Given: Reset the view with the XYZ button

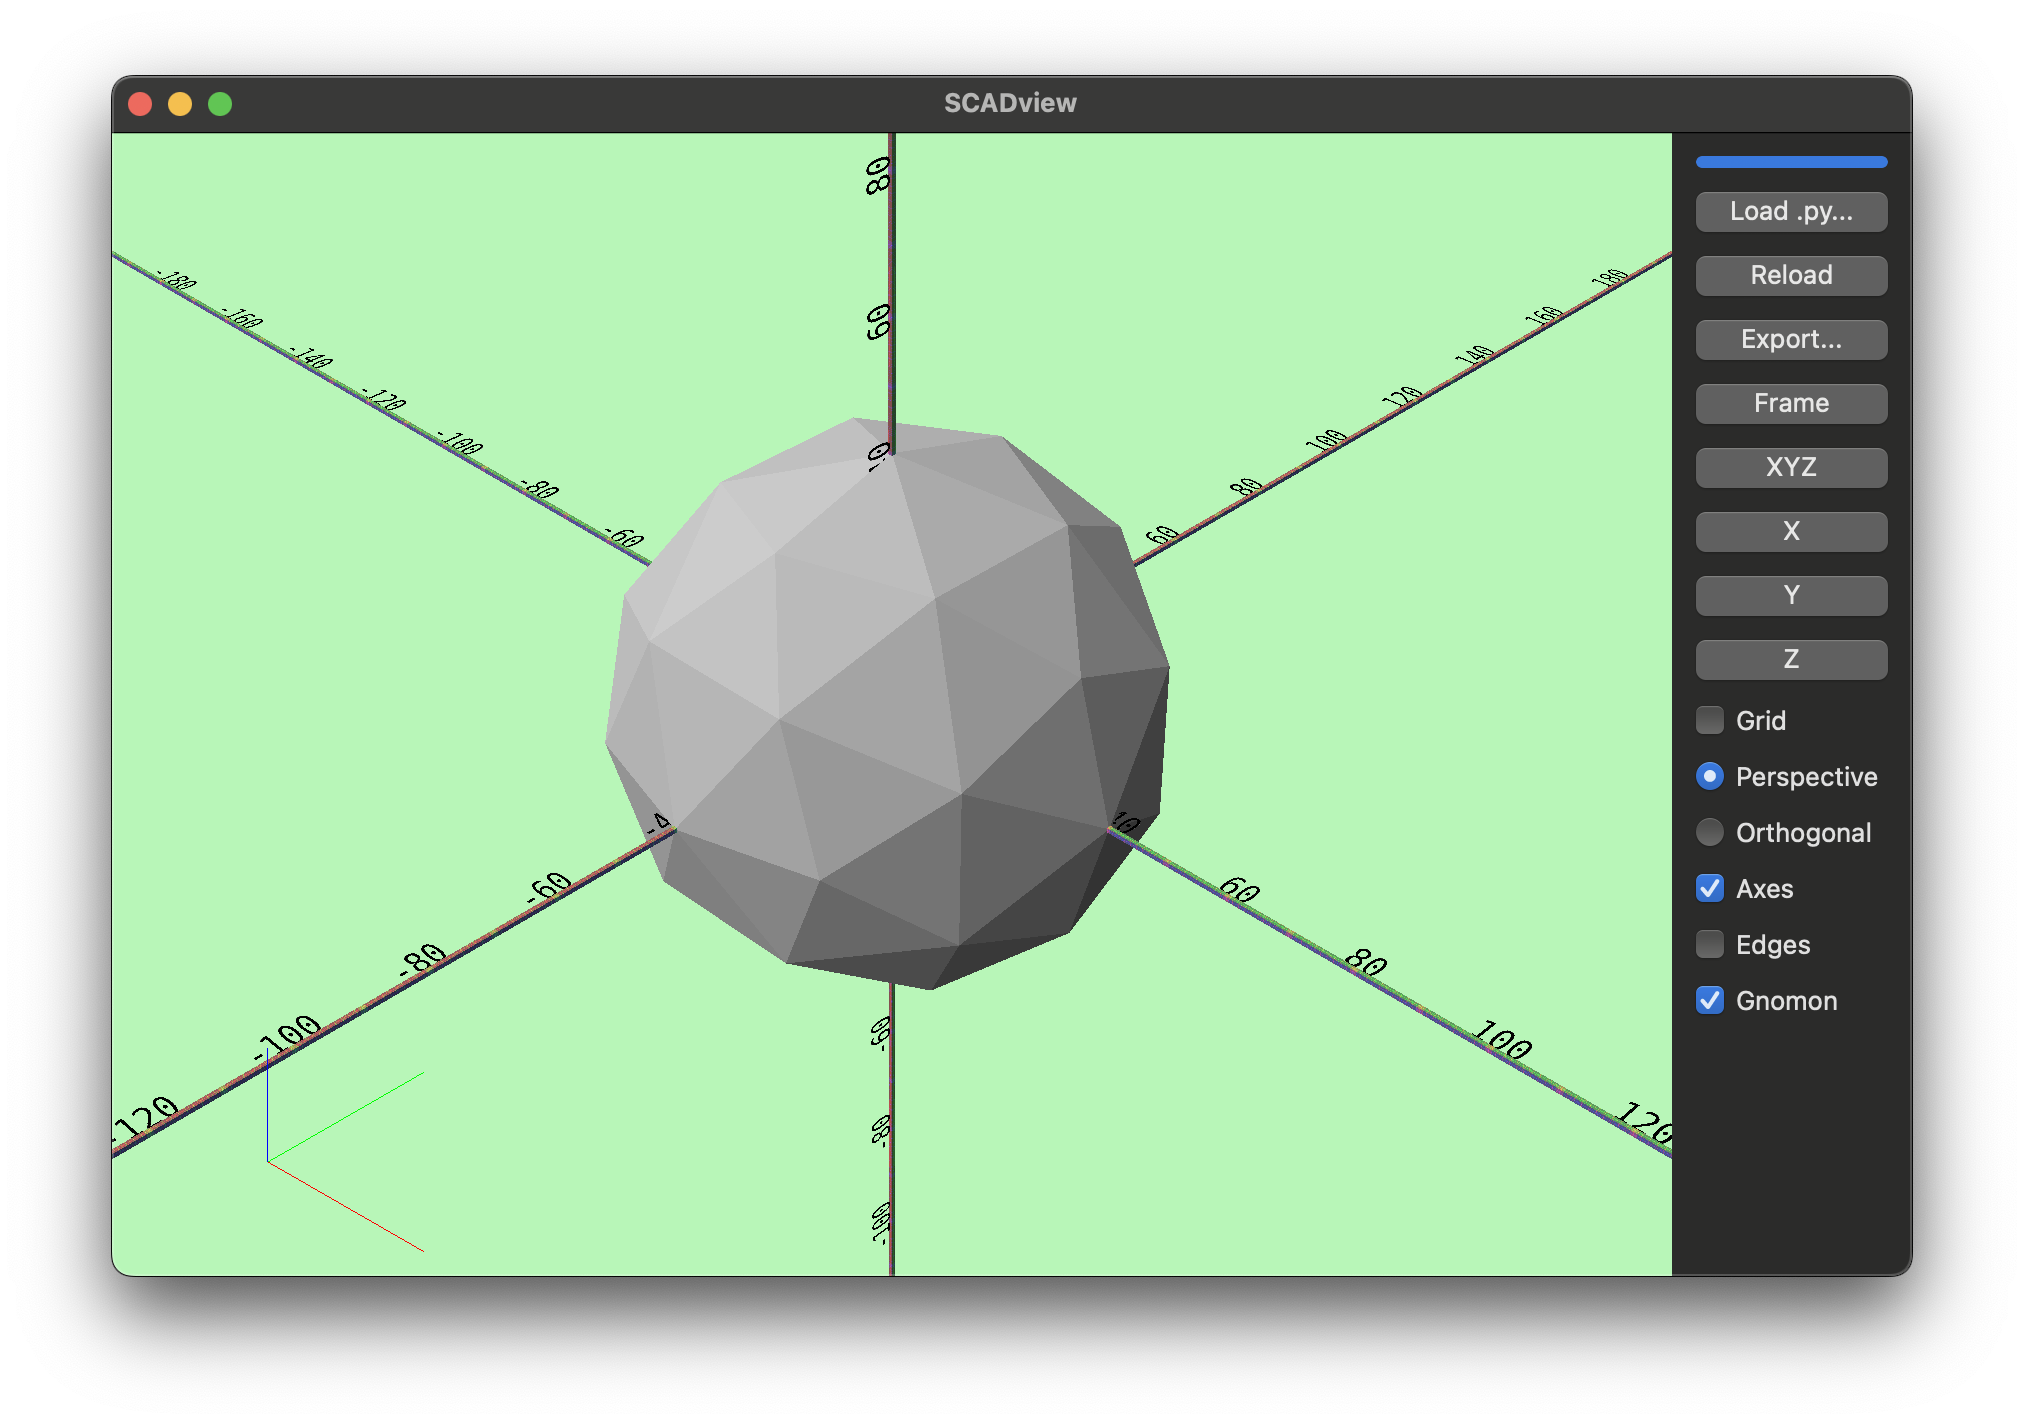Looking at the screenshot, I should coord(1791,467).
